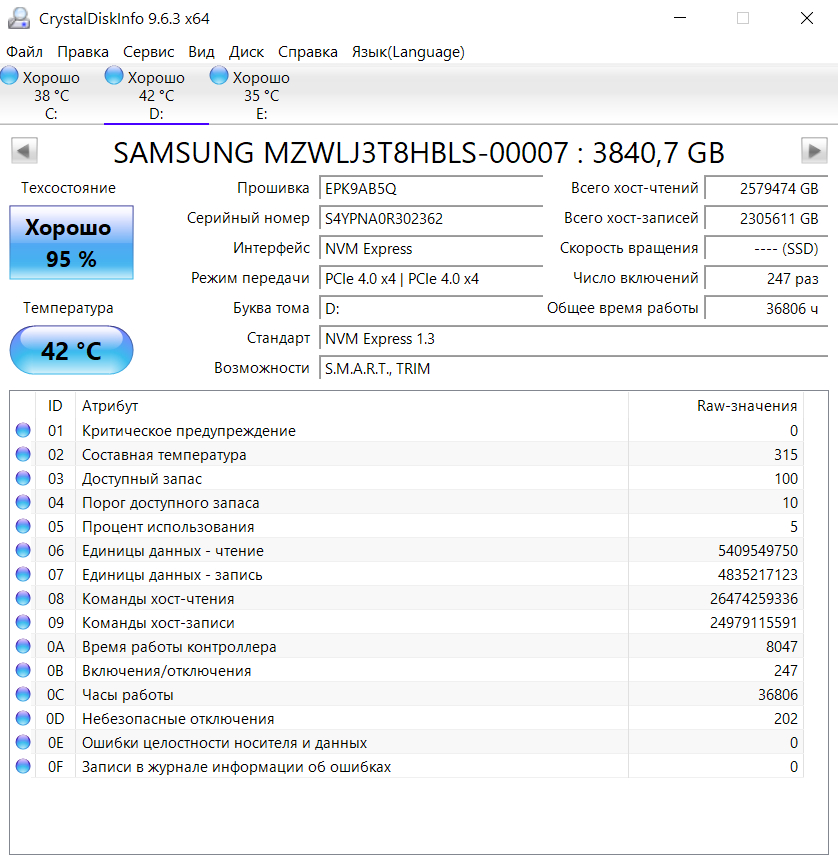Open the Диск menu
This screenshot has width=838, height=864.
point(246,52)
